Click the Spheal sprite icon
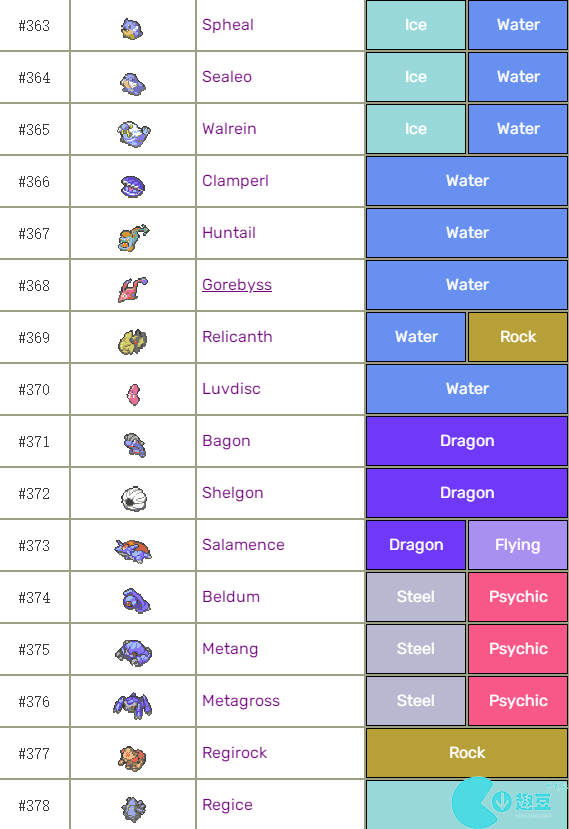569x829 pixels. tap(132, 29)
